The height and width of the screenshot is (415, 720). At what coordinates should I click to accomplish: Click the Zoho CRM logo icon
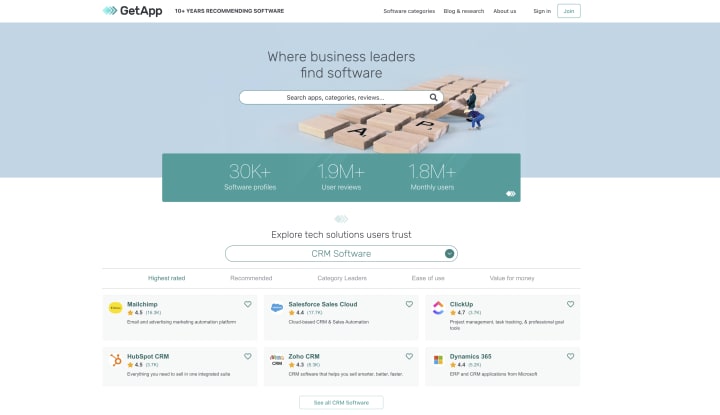(x=277, y=359)
